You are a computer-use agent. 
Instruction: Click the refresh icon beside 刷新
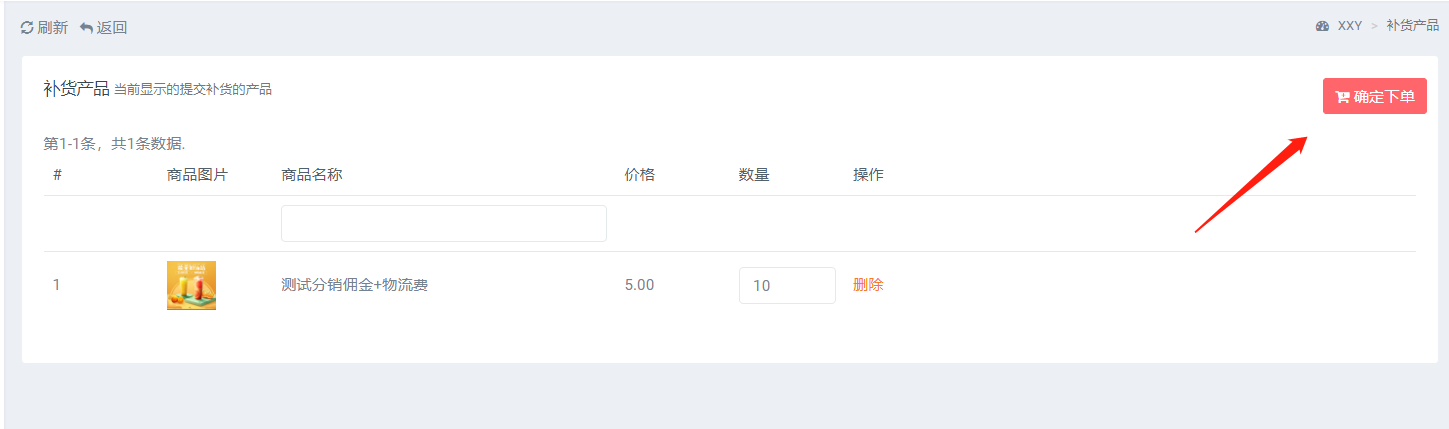click(x=27, y=28)
